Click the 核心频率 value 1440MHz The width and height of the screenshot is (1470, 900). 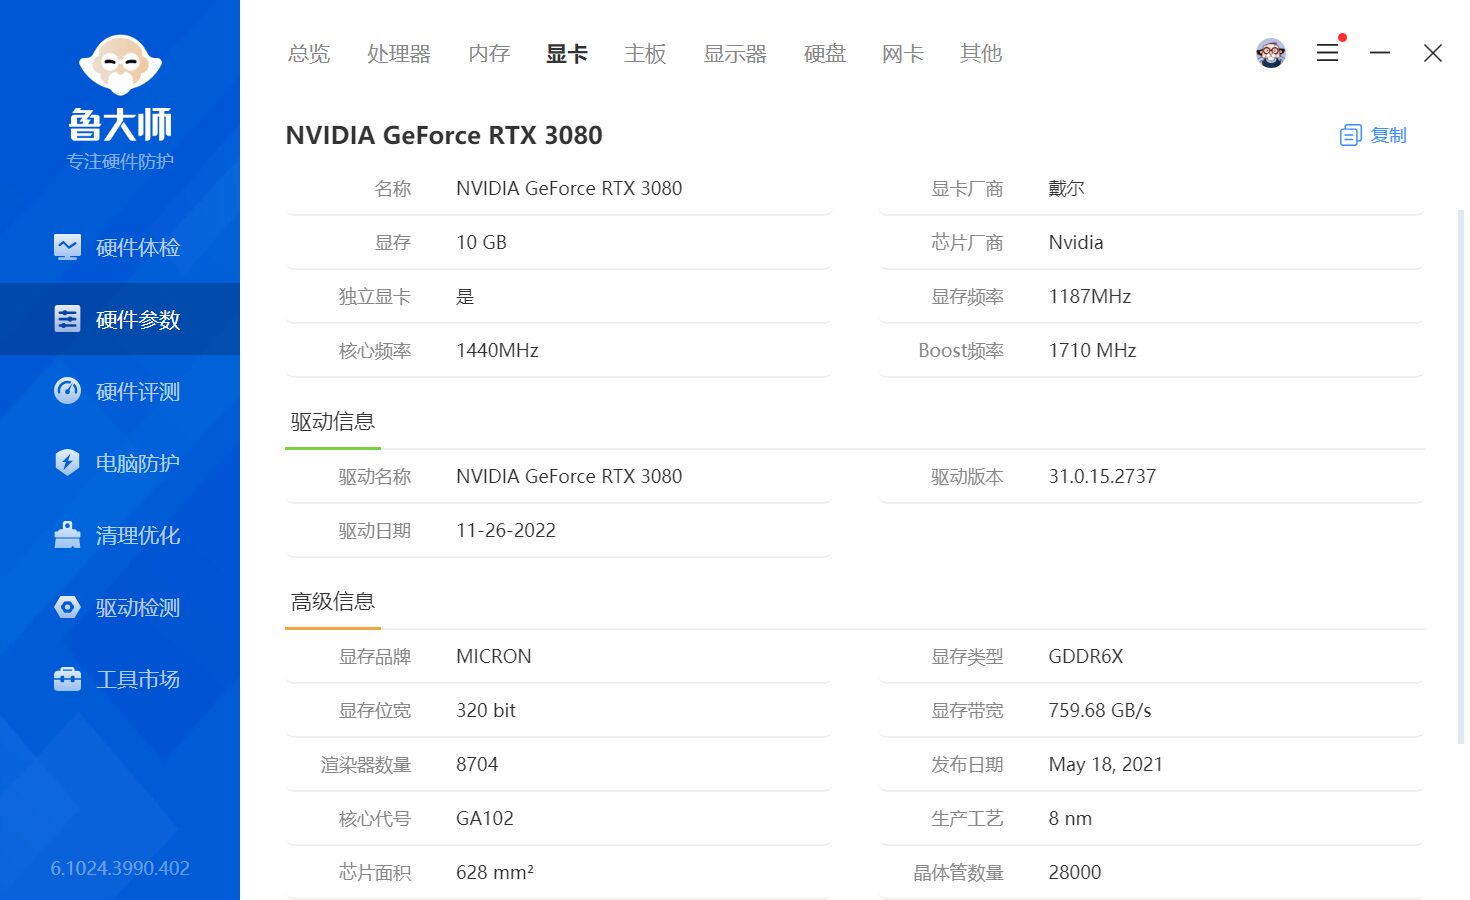click(x=497, y=351)
